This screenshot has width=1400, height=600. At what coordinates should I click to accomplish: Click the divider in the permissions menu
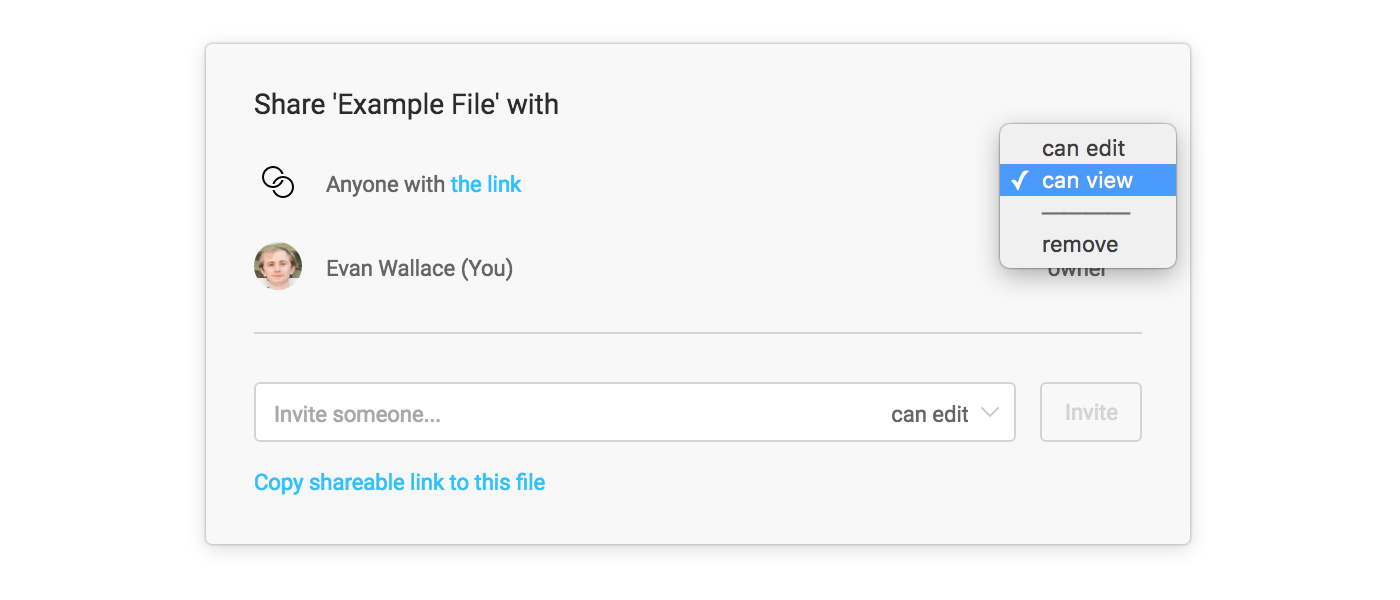[x=1086, y=212]
